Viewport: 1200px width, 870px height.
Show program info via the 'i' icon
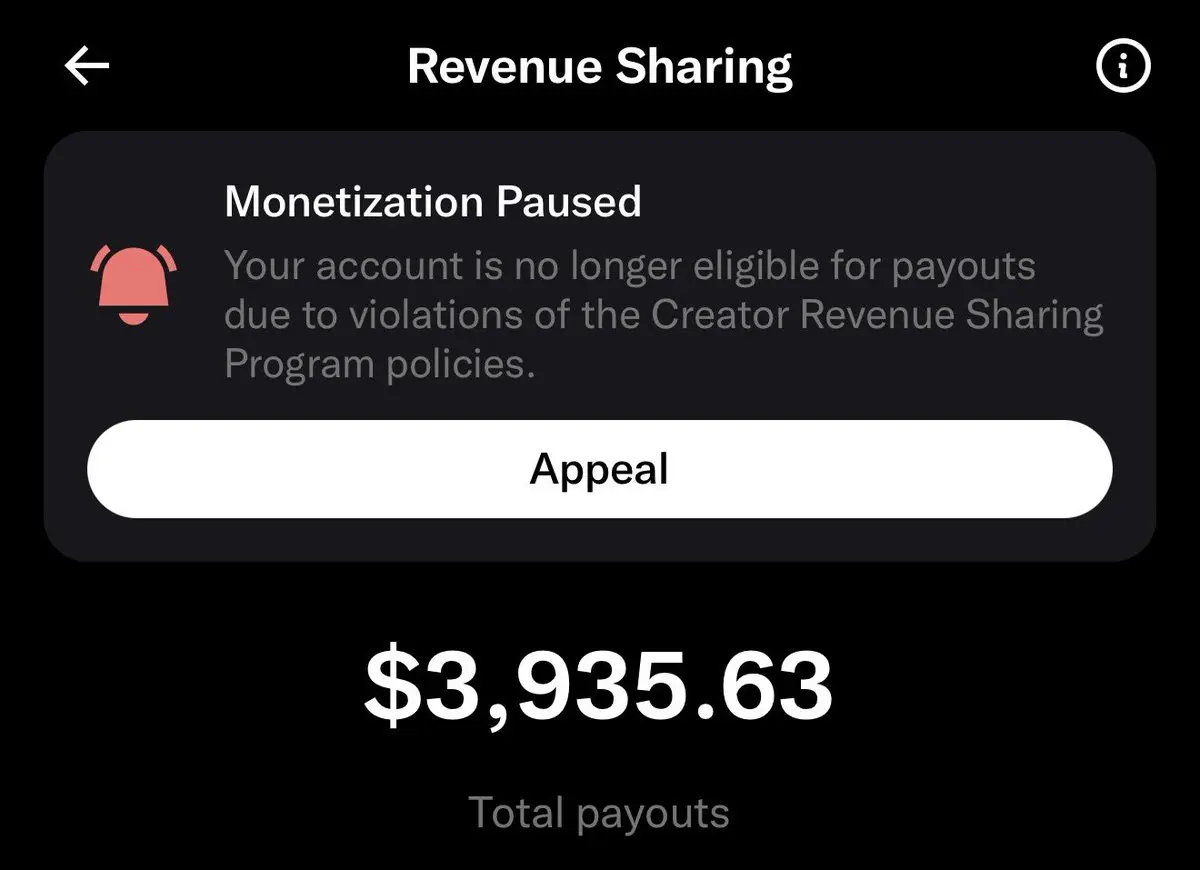pyautogui.click(x=1124, y=67)
